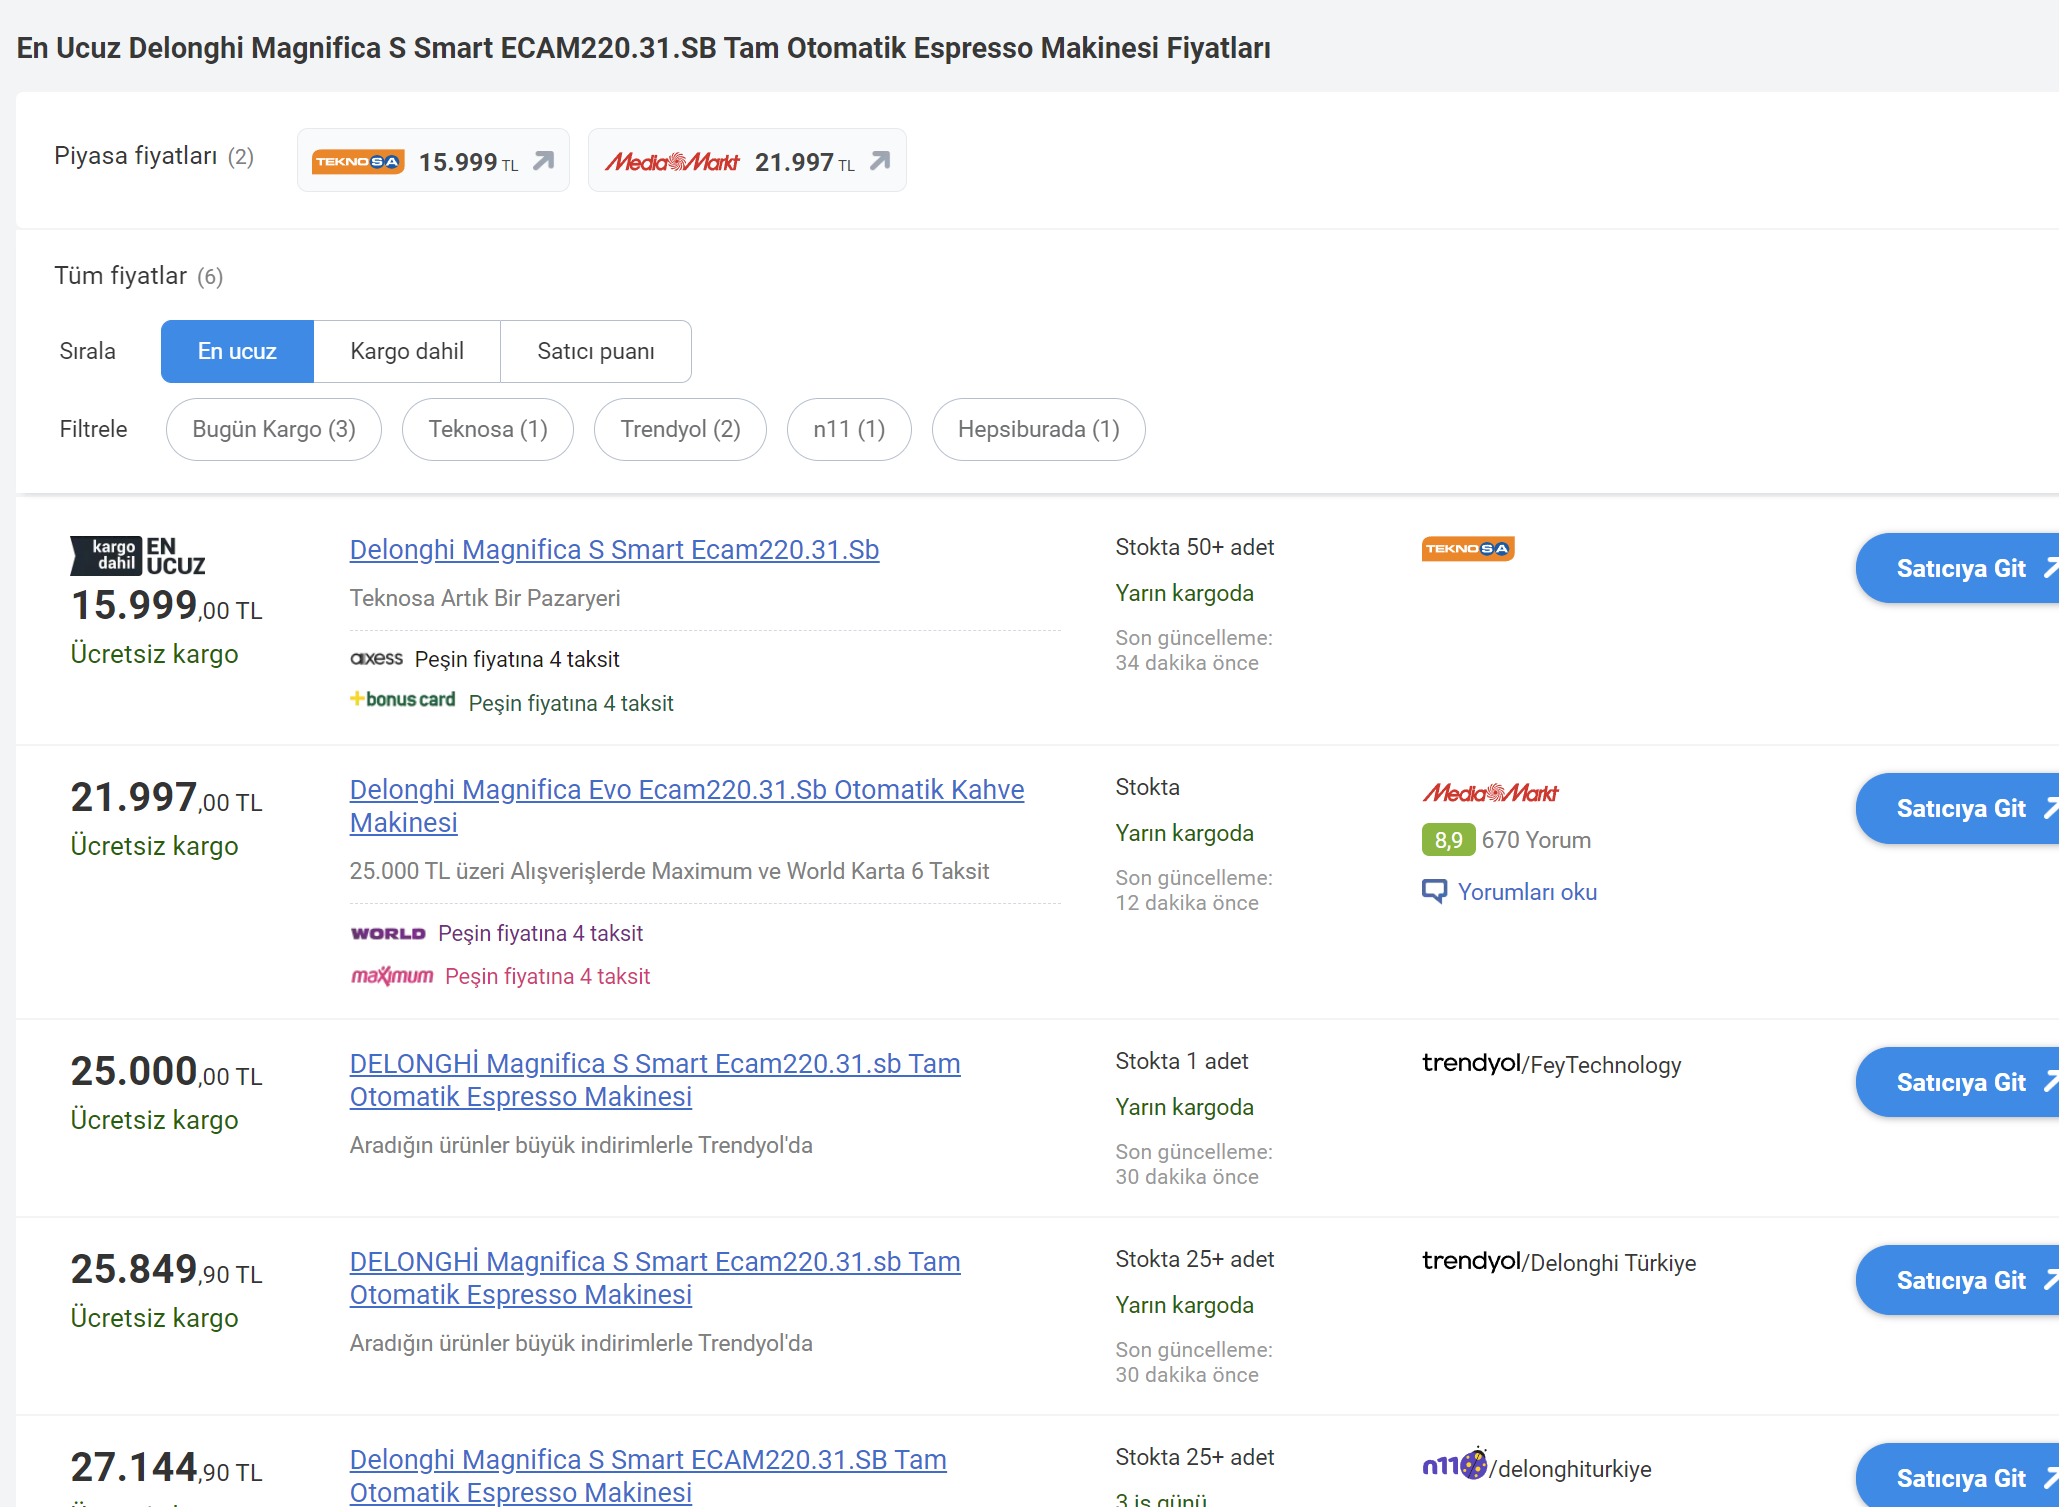Click the 8,9 rating badge for MediaMarkt
The image size is (2059, 1507).
coord(1448,840)
